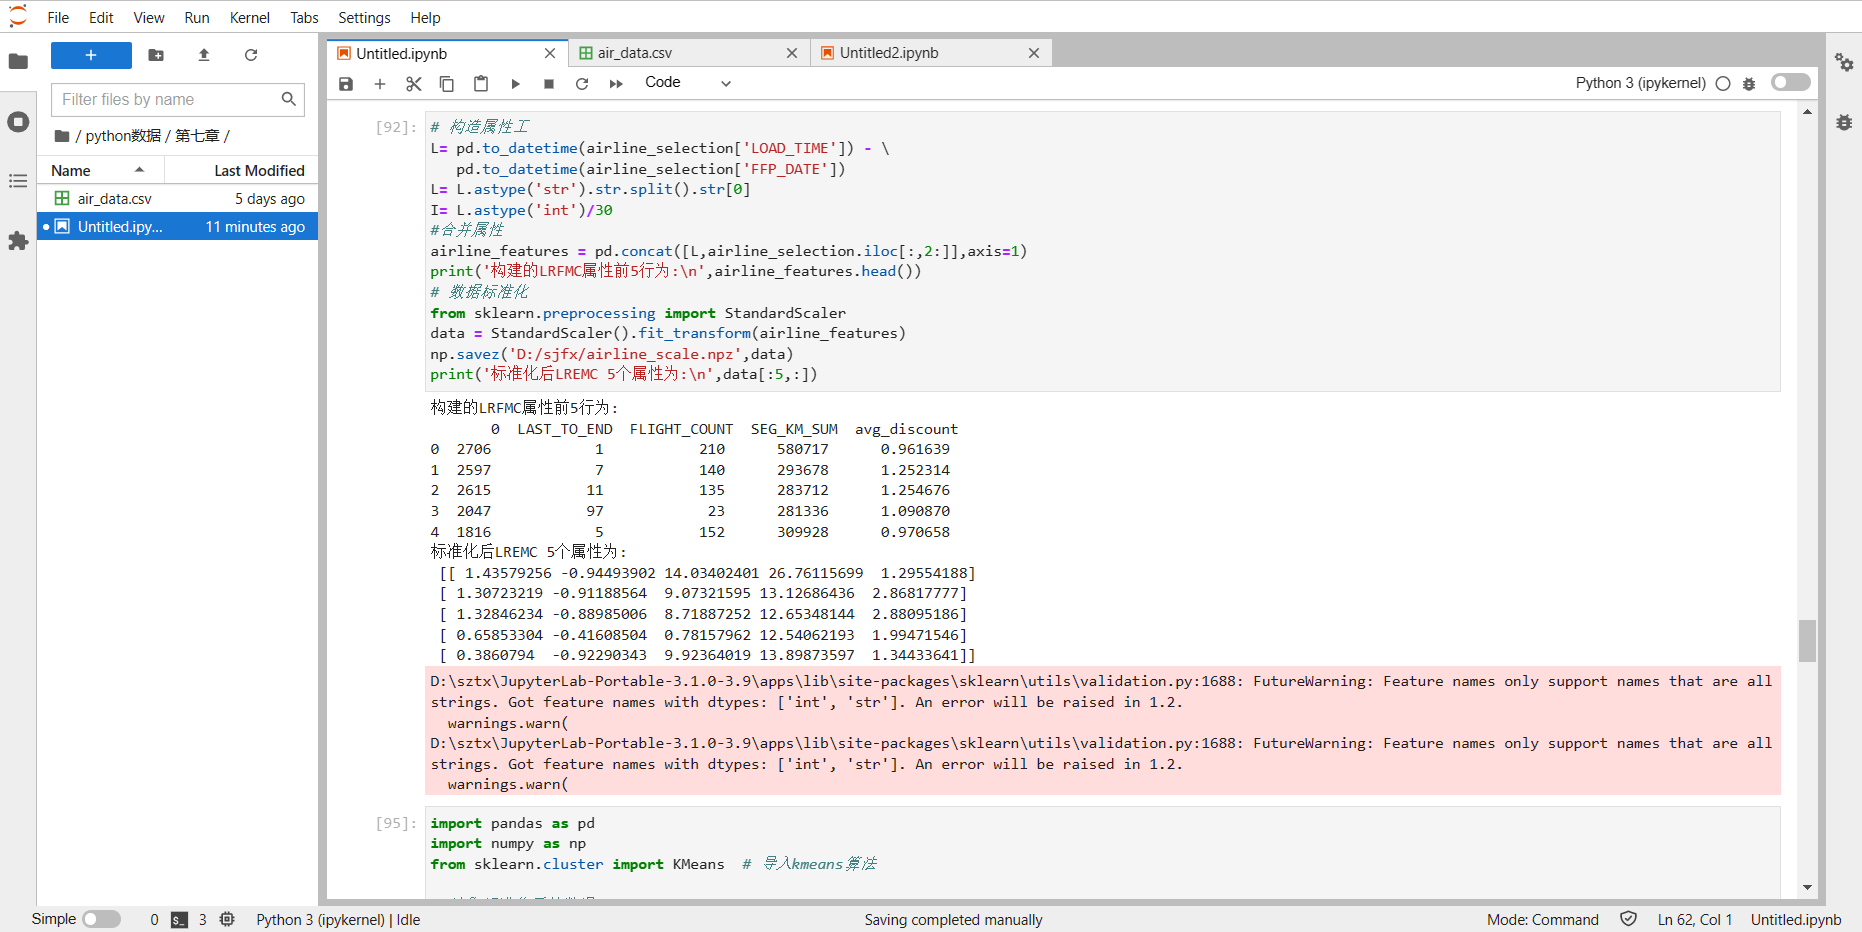1862x932 pixels.
Task: Open the Edit menu
Action: [101, 18]
